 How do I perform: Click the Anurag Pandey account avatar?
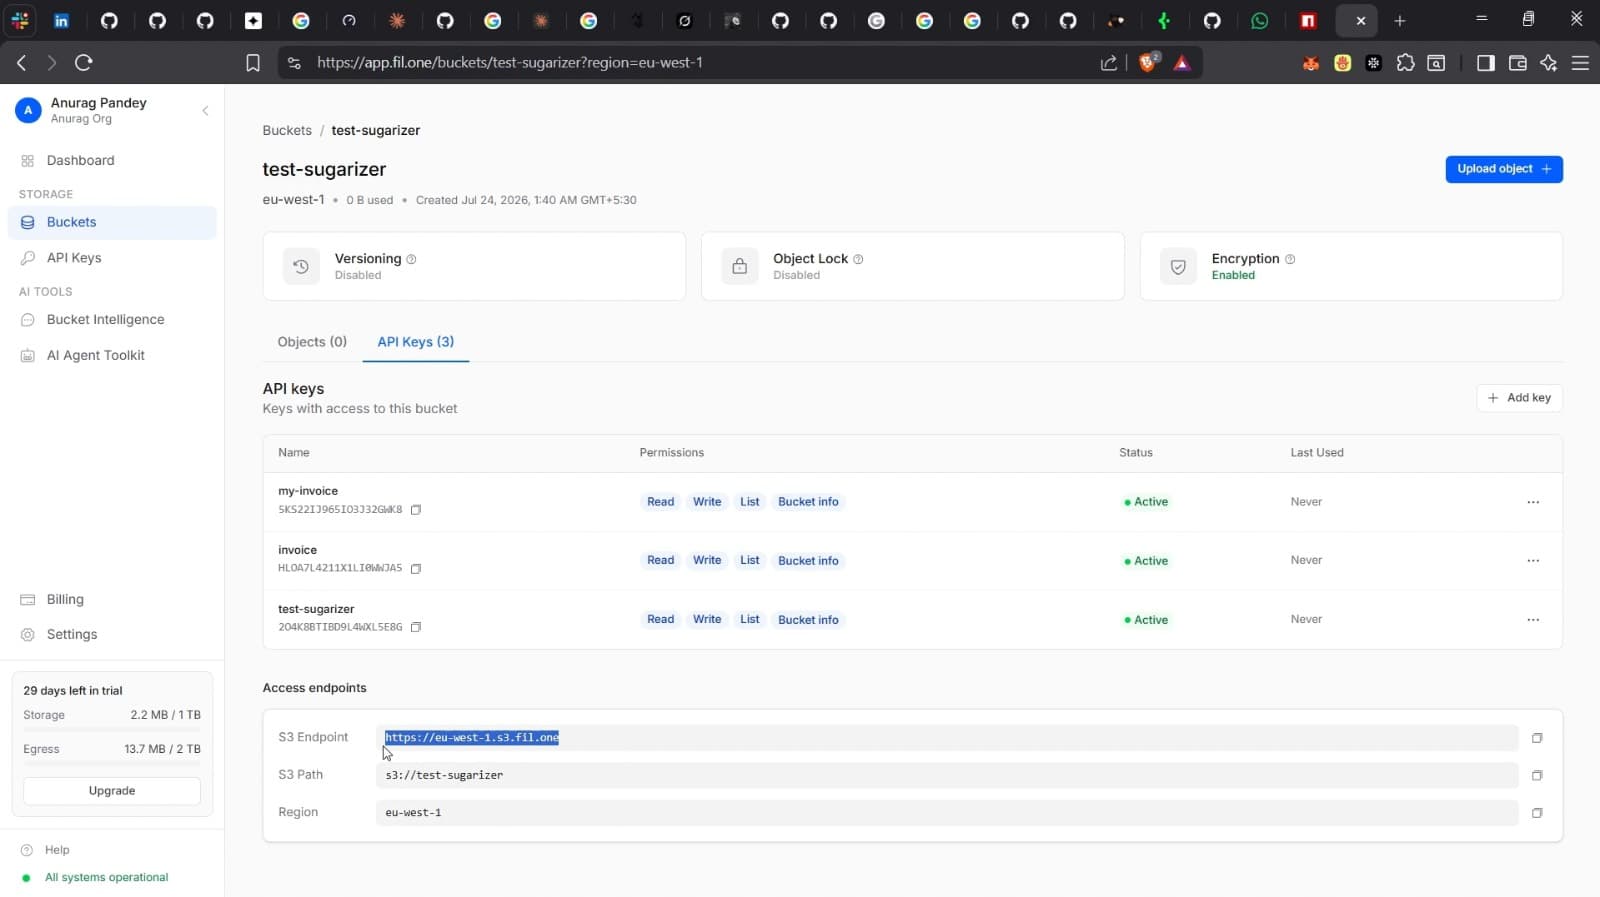pos(28,111)
